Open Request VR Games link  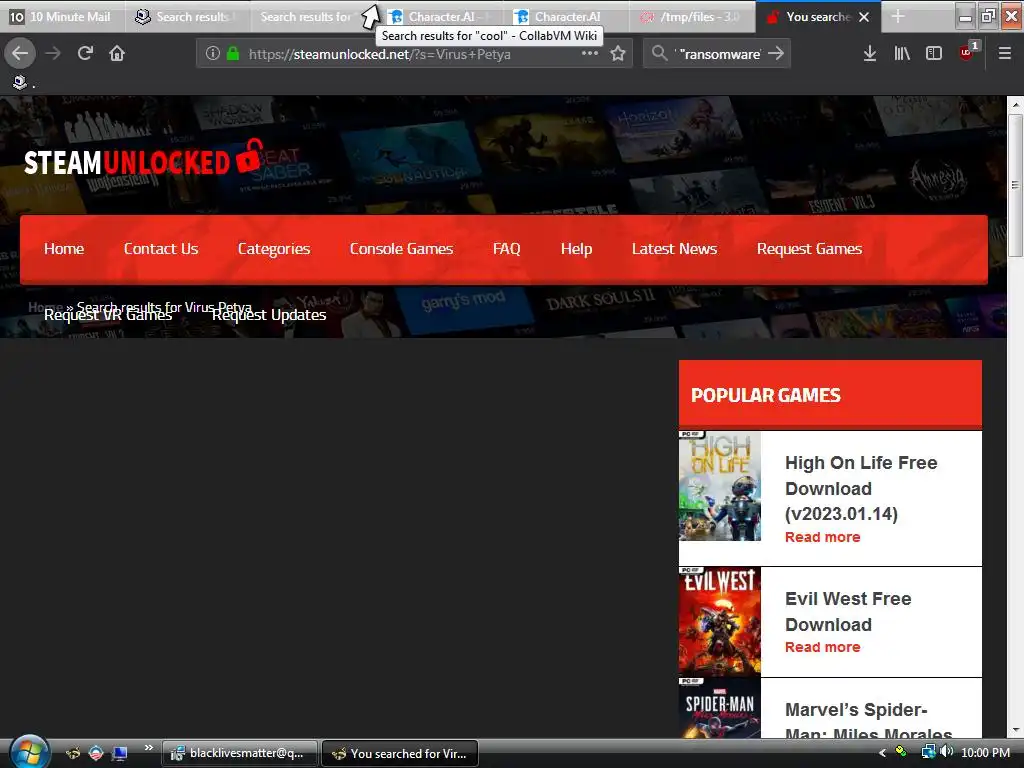coord(108,315)
